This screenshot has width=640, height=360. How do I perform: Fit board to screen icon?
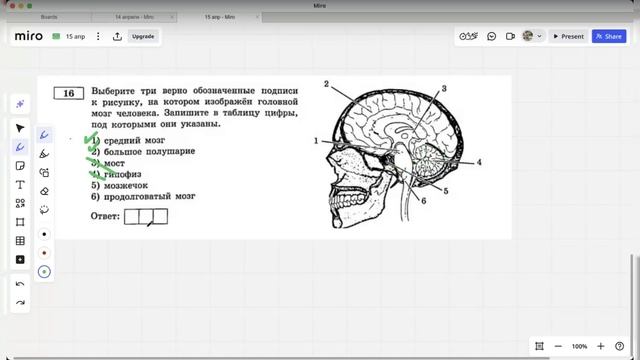540,346
